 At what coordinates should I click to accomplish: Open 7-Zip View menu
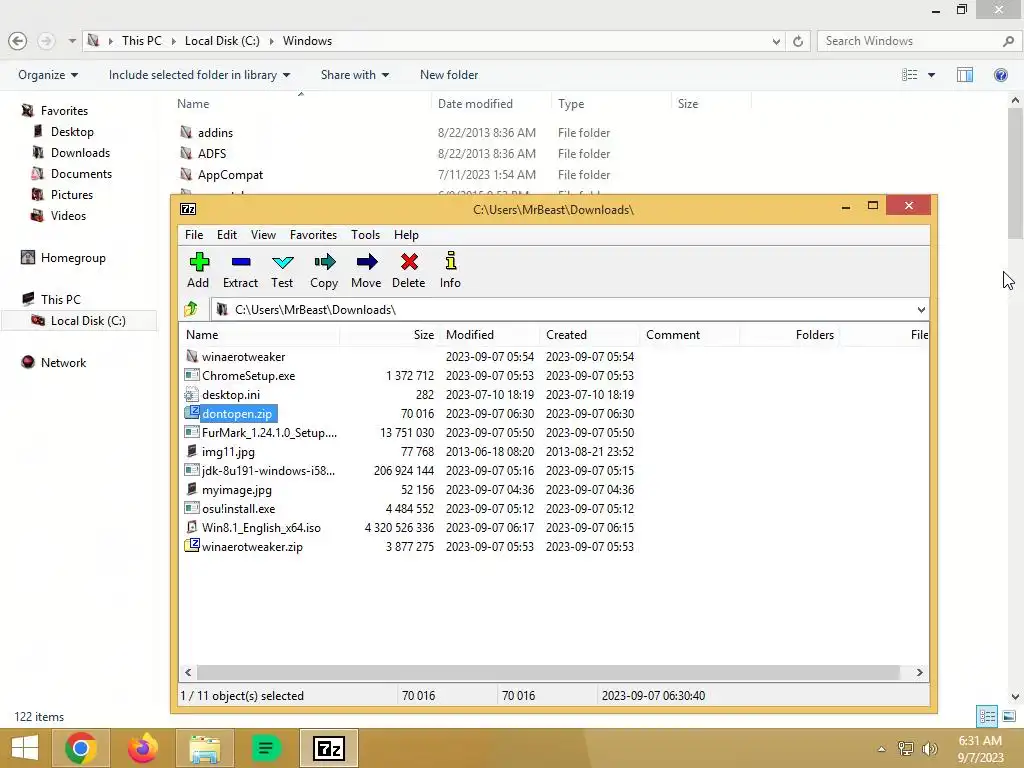tap(263, 235)
